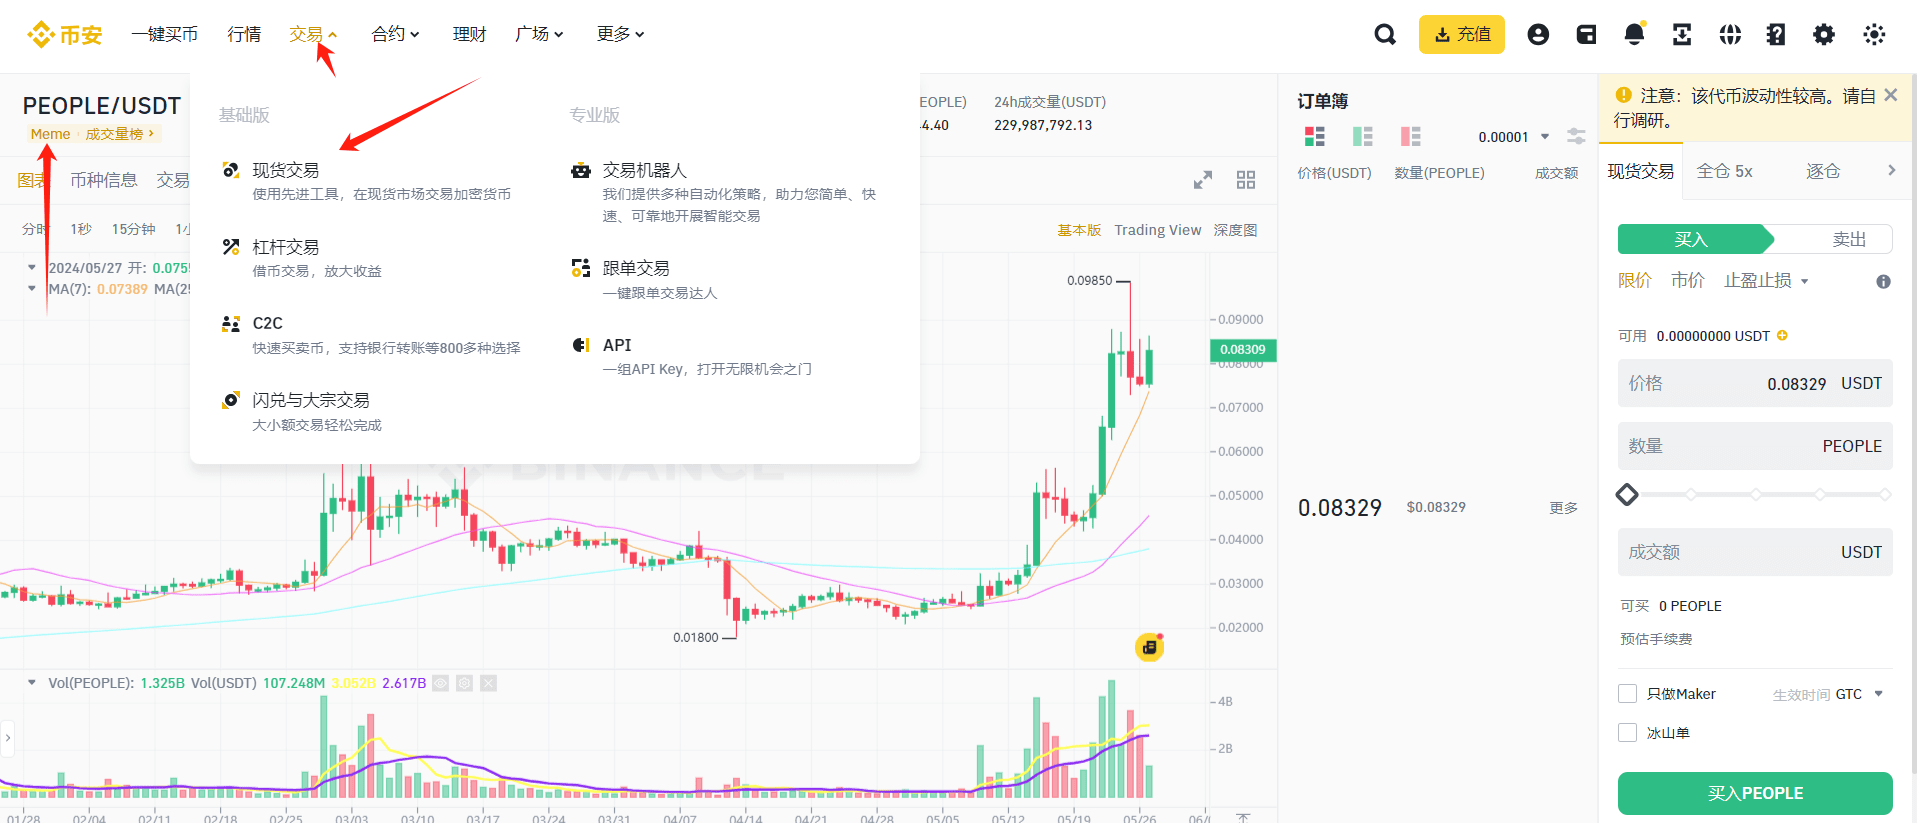The height and width of the screenshot is (823, 1917).
Task: Click the info icon beside order types
Action: click(1883, 282)
